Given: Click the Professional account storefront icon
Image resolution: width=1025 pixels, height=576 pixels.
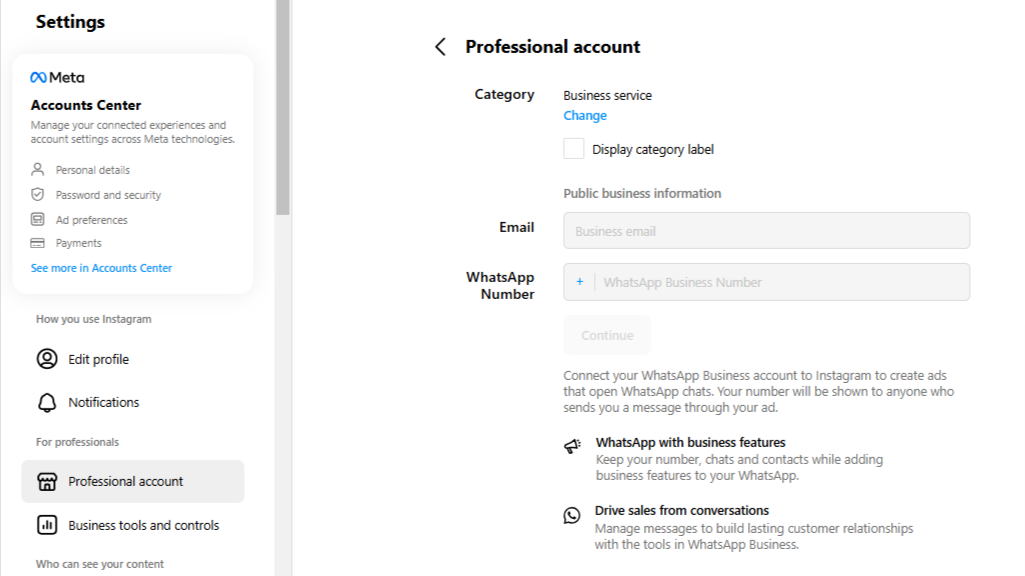Looking at the screenshot, I should click(47, 481).
